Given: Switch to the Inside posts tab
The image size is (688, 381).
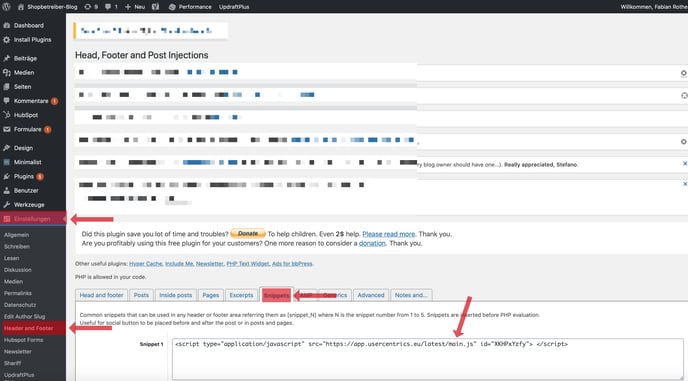Looking at the screenshot, I should [x=176, y=295].
